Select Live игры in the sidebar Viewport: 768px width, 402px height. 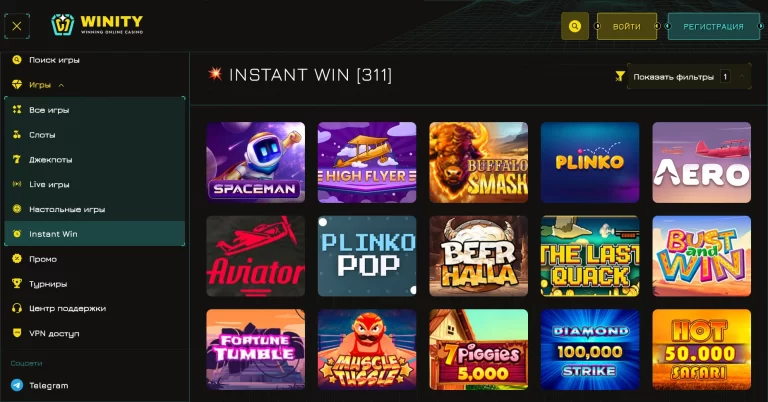pyautogui.click(x=95, y=184)
